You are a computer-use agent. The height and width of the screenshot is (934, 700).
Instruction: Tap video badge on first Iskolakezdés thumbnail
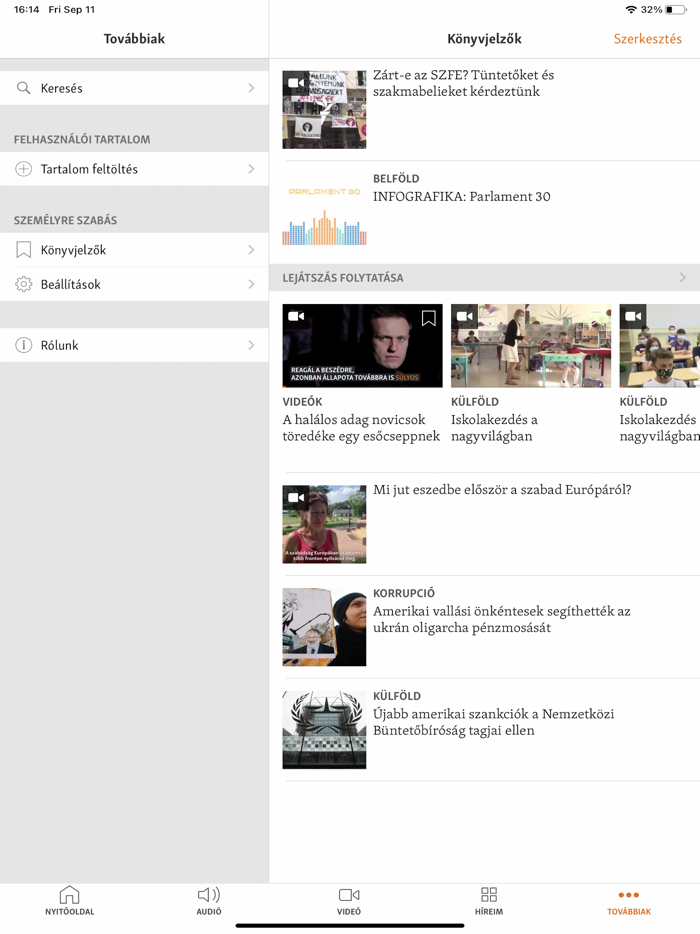tap(465, 316)
